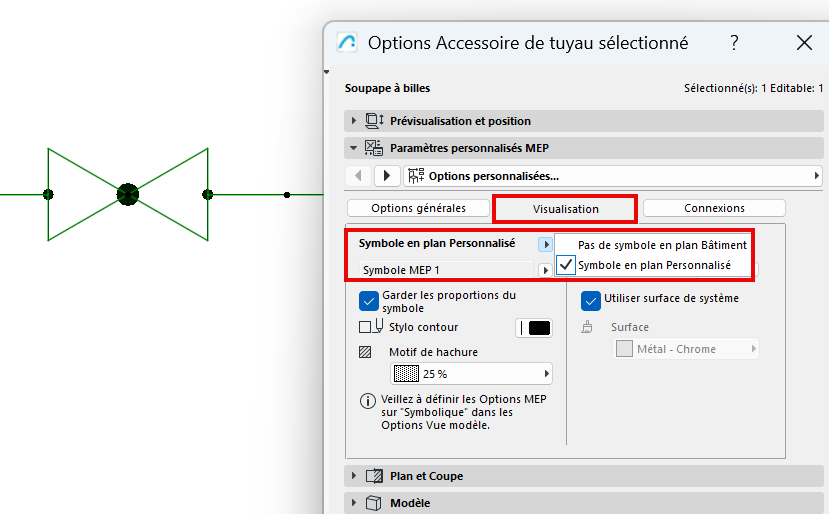Click the previous page arrow icon
Screen dimensions: 829x514
(x=360, y=176)
